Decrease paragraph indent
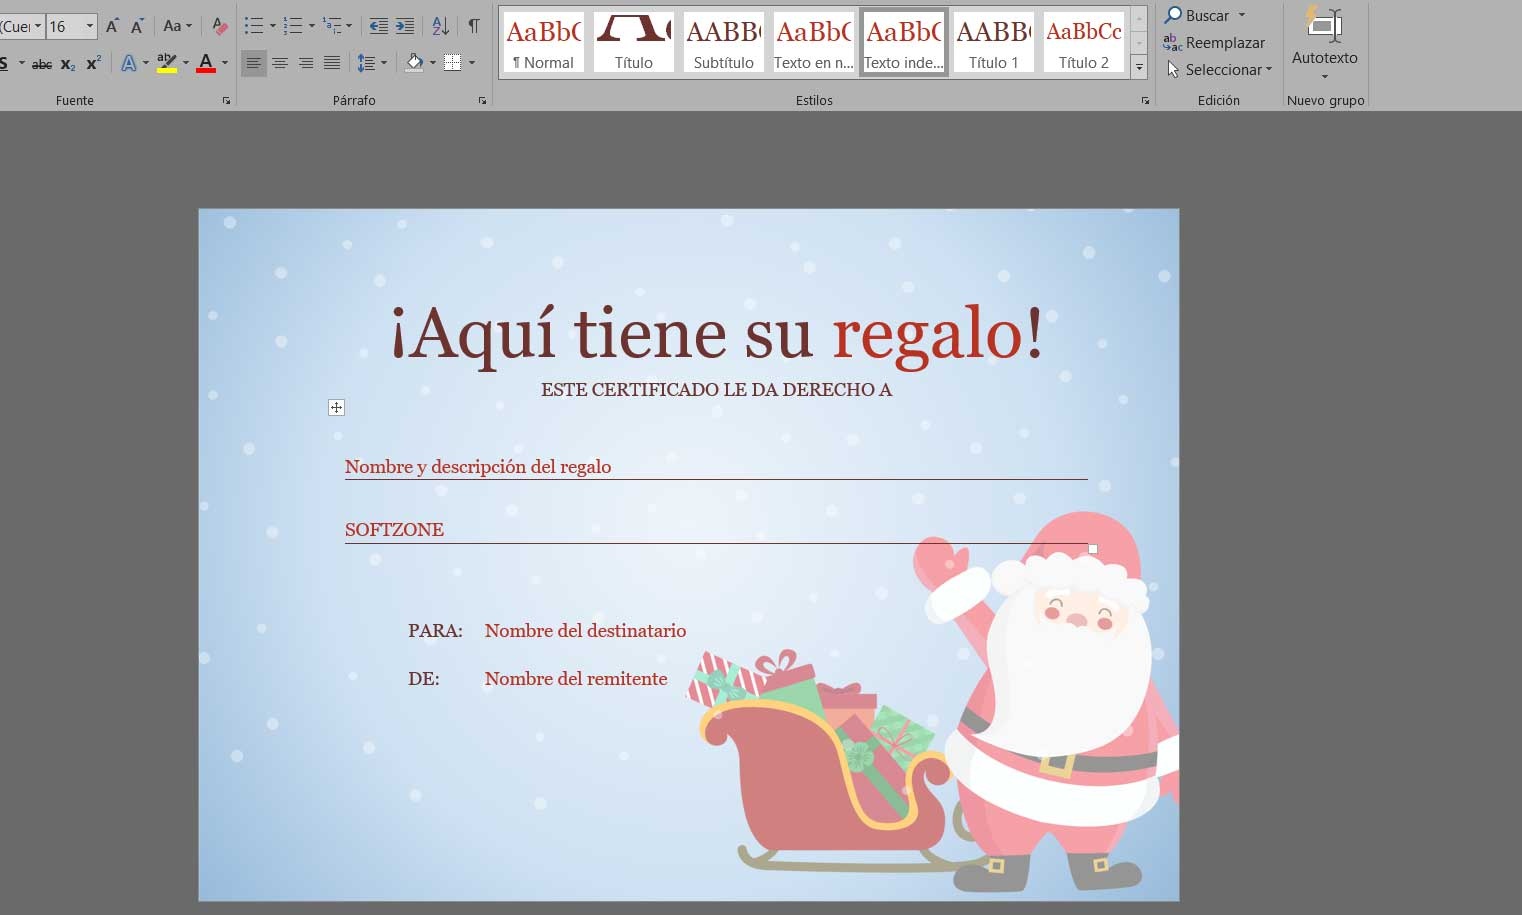This screenshot has width=1522, height=915. coord(379,26)
